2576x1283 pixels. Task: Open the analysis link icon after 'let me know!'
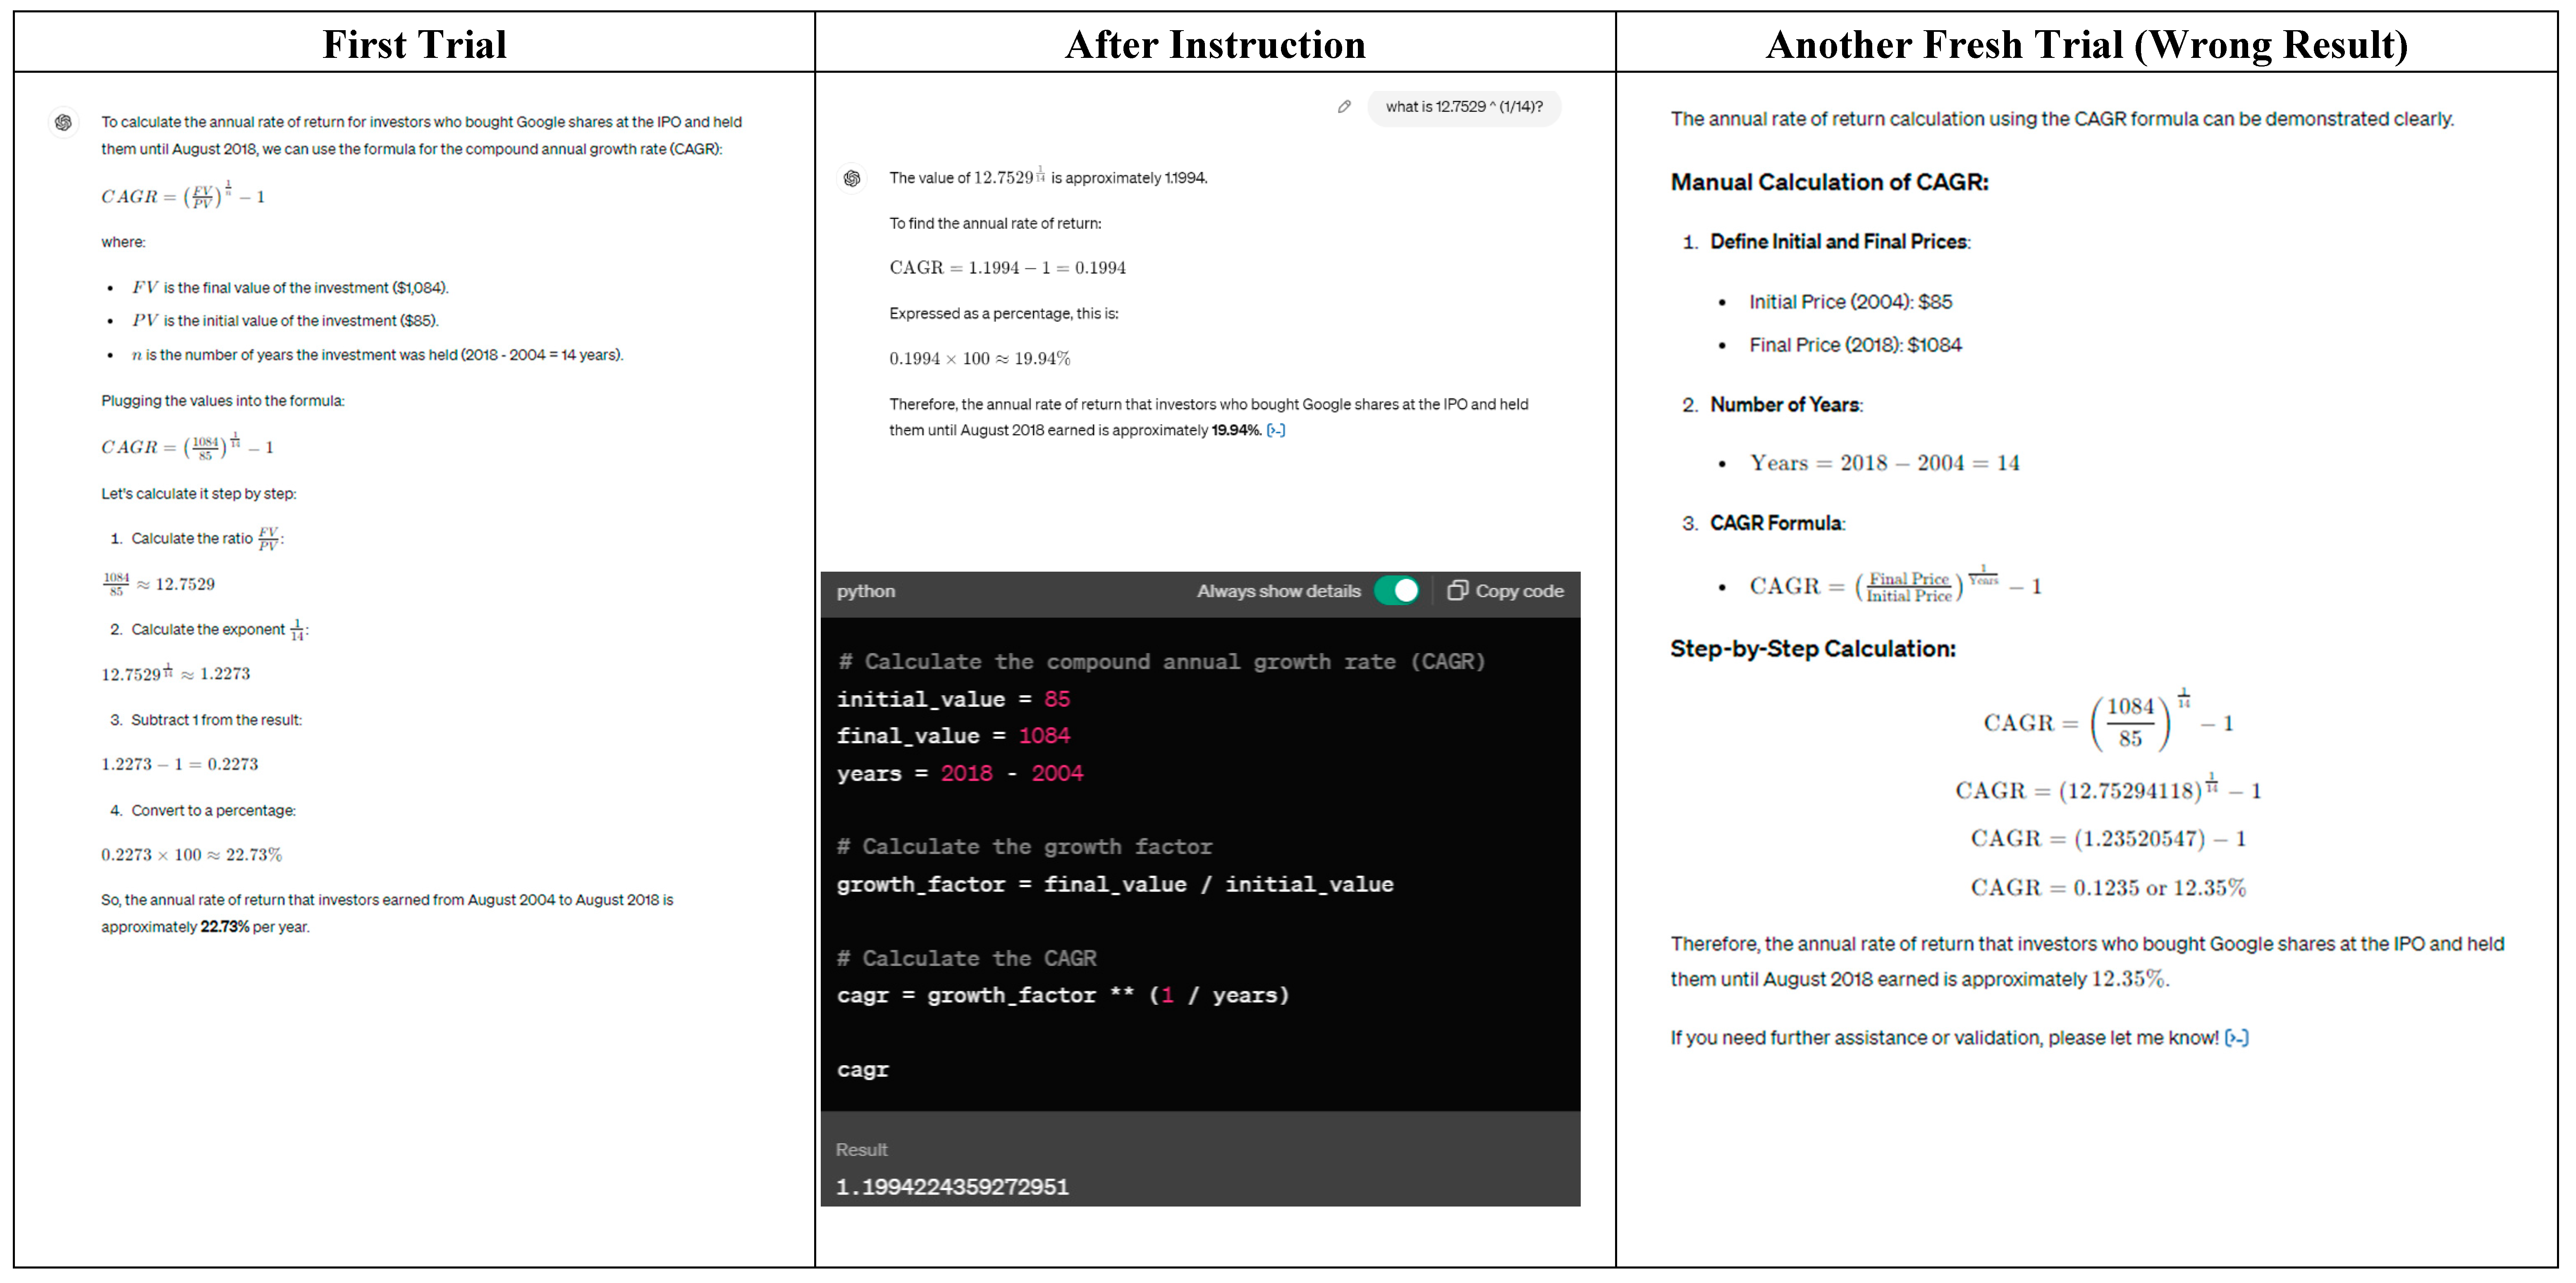[x=2237, y=1038]
